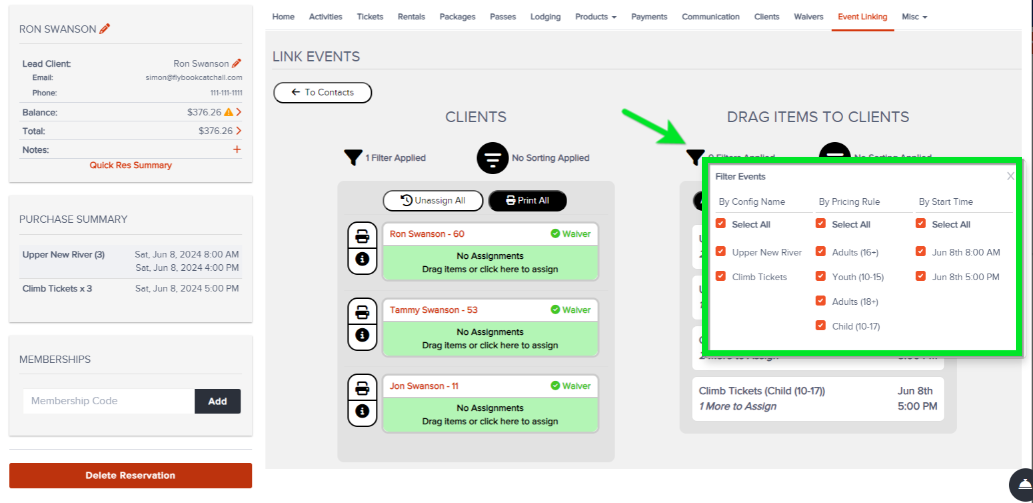Click Ron Swanson's assignment drop area

point(490,263)
